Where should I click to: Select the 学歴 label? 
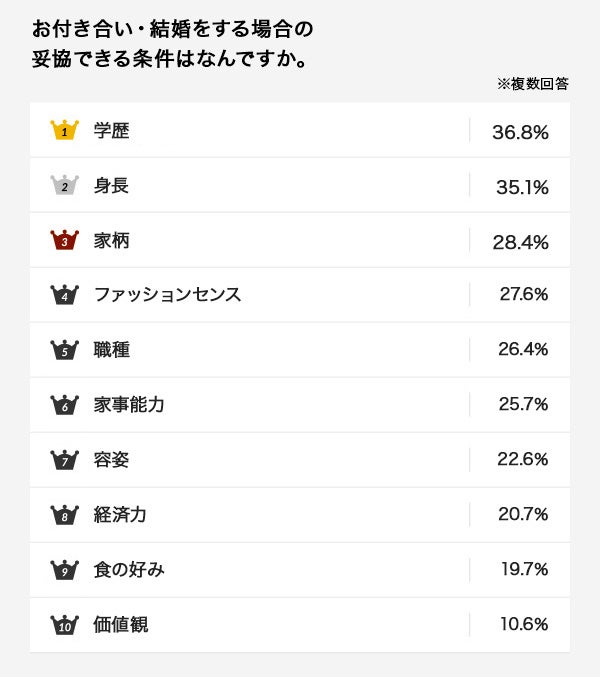tap(111, 130)
